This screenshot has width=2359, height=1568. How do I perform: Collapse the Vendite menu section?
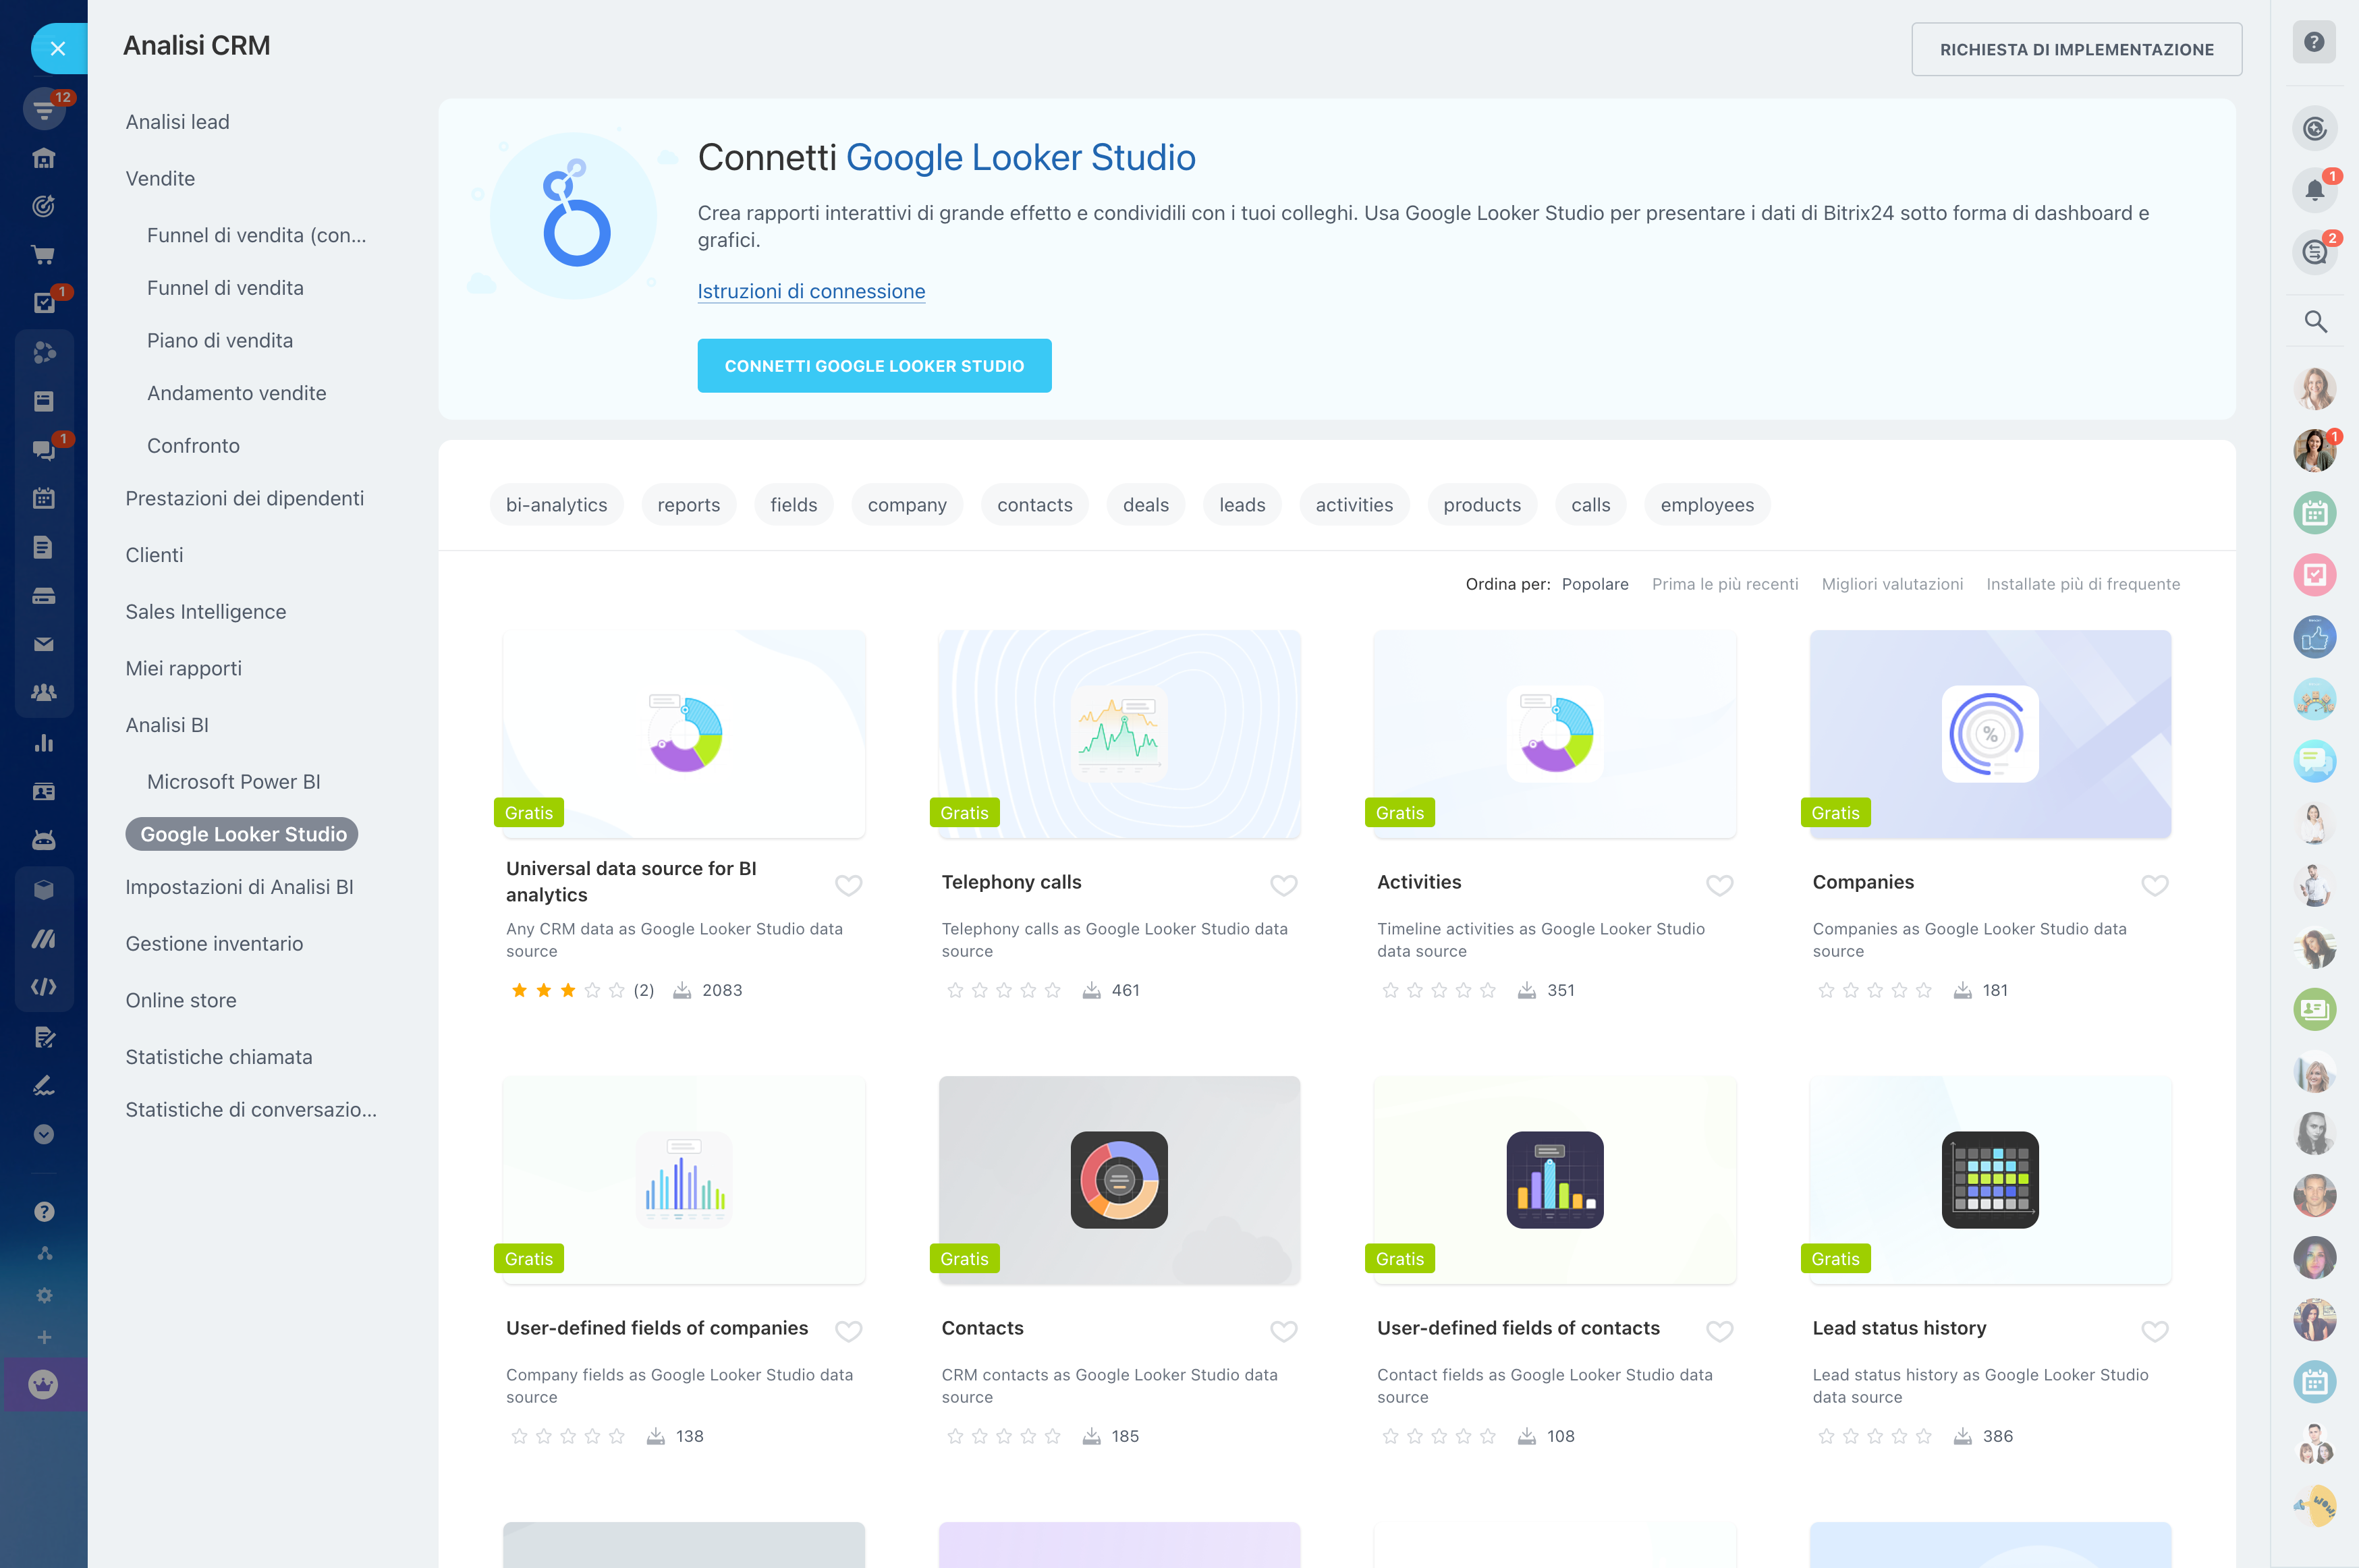click(x=160, y=179)
